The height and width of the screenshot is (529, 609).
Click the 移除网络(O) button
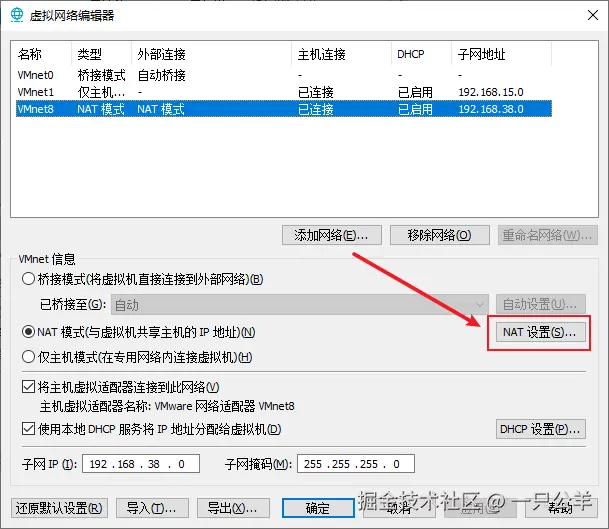point(439,235)
